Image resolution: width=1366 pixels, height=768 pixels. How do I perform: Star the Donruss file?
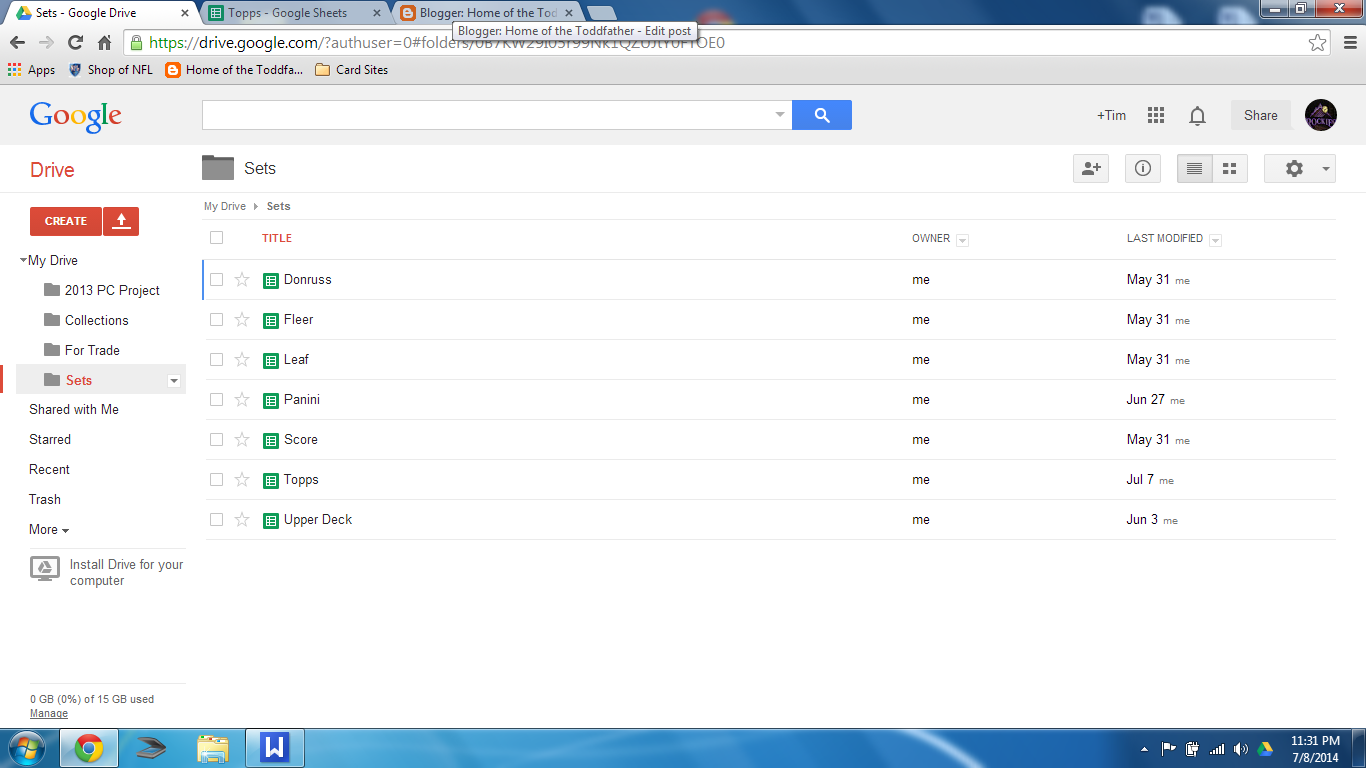tap(242, 280)
